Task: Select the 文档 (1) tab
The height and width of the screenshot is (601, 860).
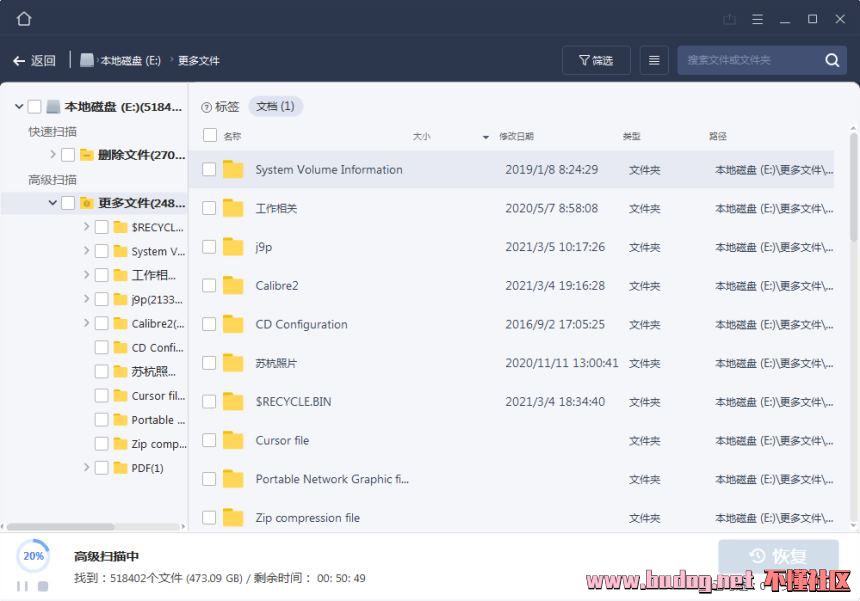Action: (275, 106)
